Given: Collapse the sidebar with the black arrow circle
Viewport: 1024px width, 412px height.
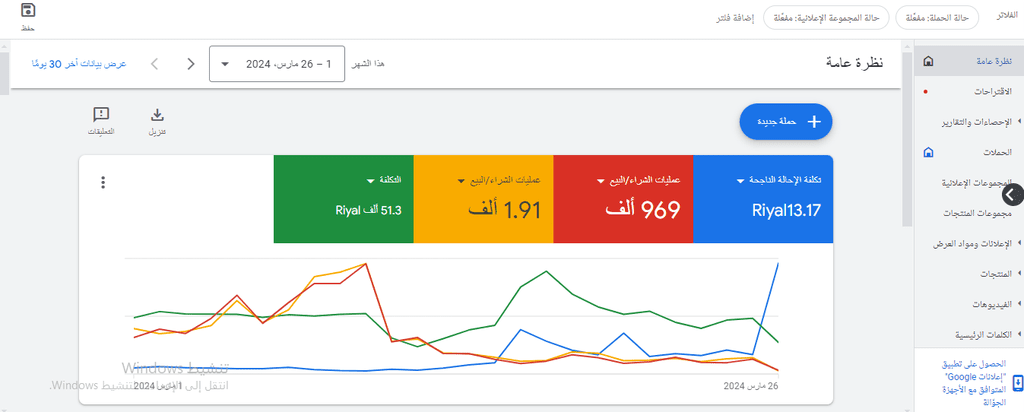Looking at the screenshot, I should (1011, 194).
